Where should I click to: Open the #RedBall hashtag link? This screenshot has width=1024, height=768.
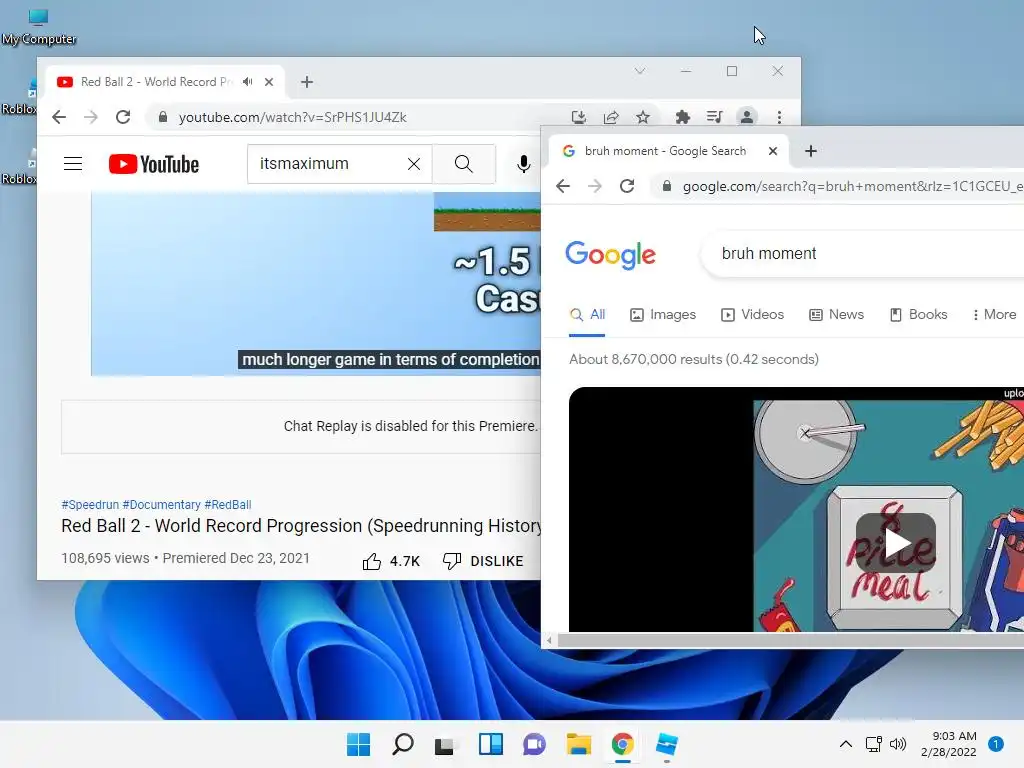(228, 505)
